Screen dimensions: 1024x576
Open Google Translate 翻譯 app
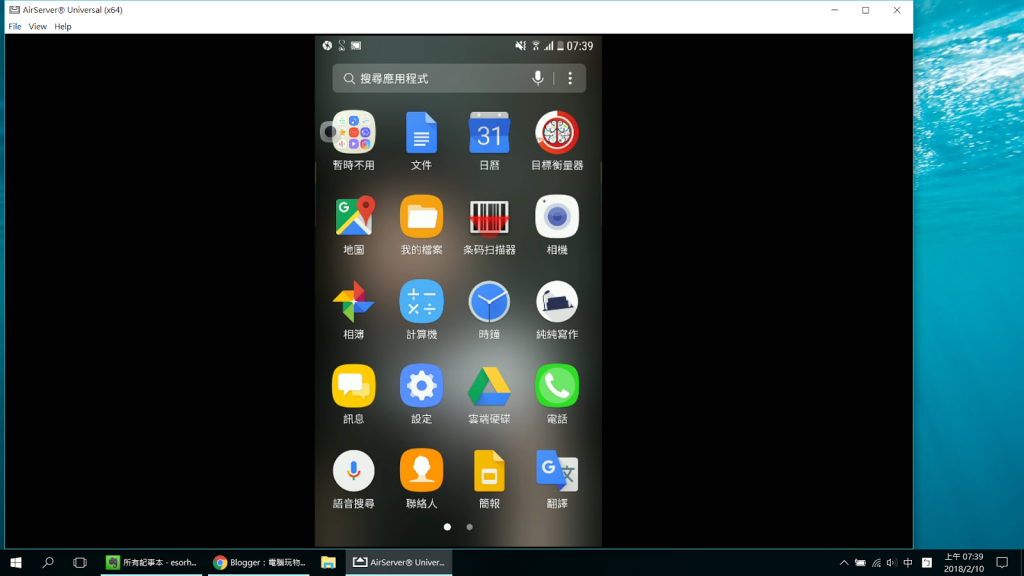[x=557, y=471]
